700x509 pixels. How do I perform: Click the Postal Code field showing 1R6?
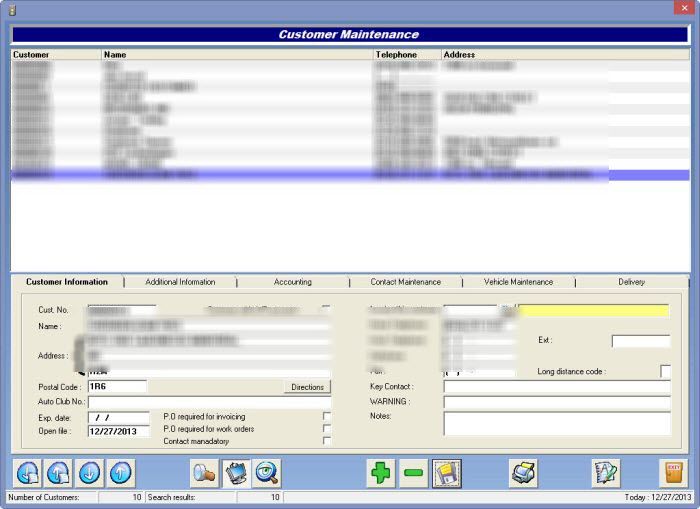coord(117,387)
